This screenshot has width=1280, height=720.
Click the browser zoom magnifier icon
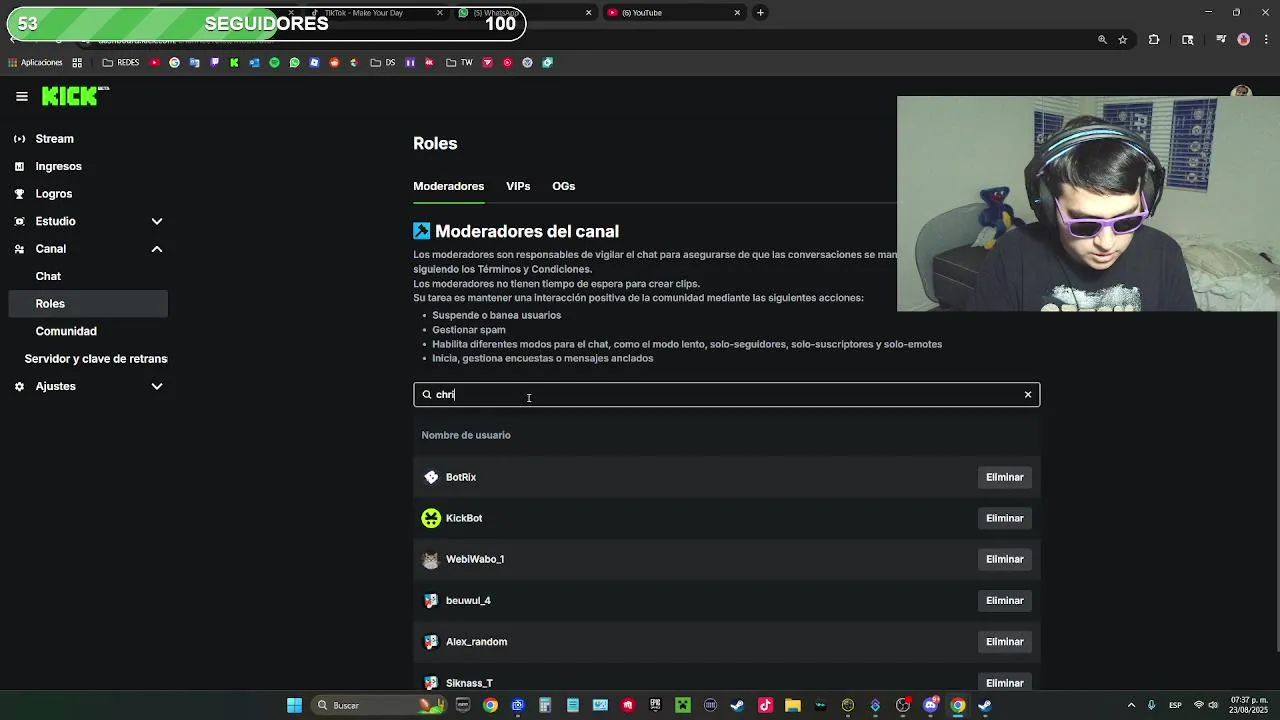(x=1102, y=40)
